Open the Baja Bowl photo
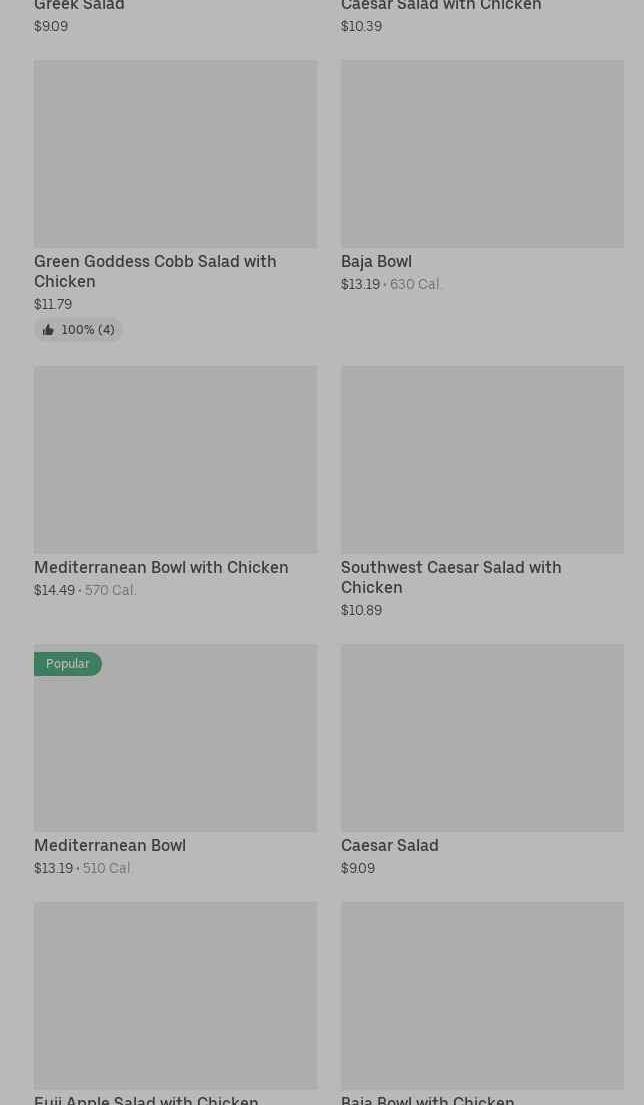 pos(483,154)
